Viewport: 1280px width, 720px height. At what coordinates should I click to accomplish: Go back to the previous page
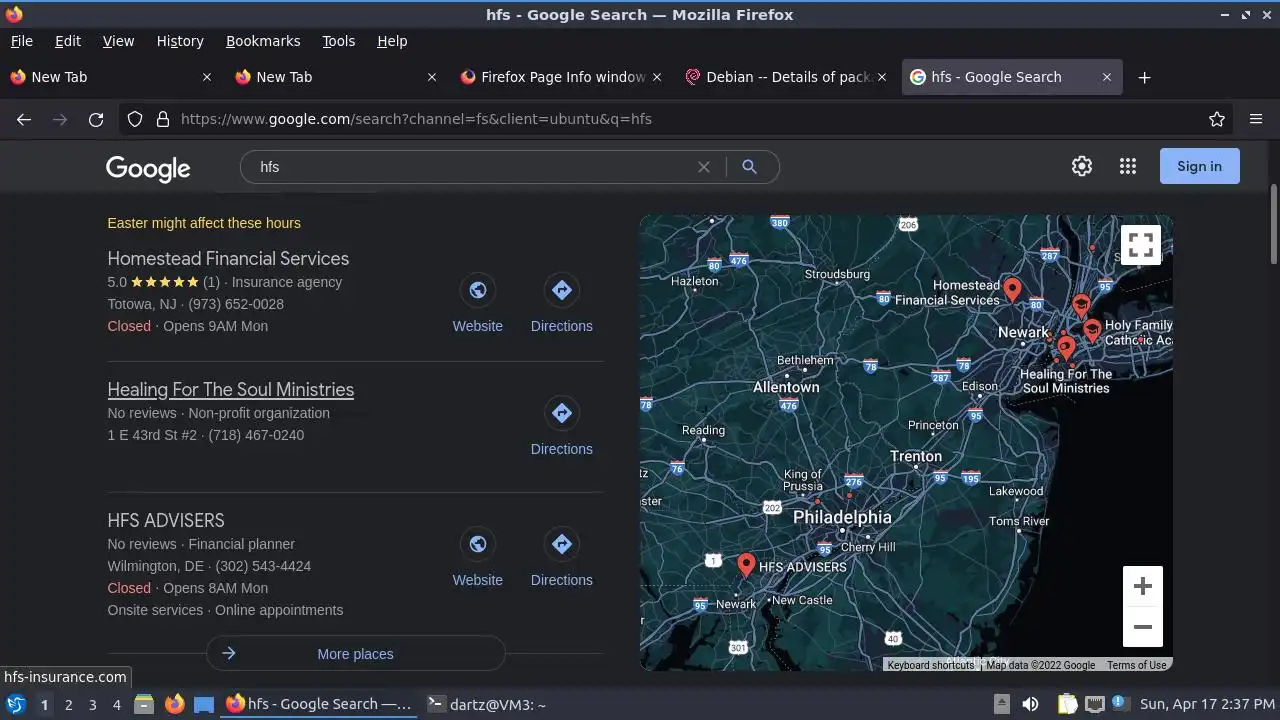click(x=24, y=119)
